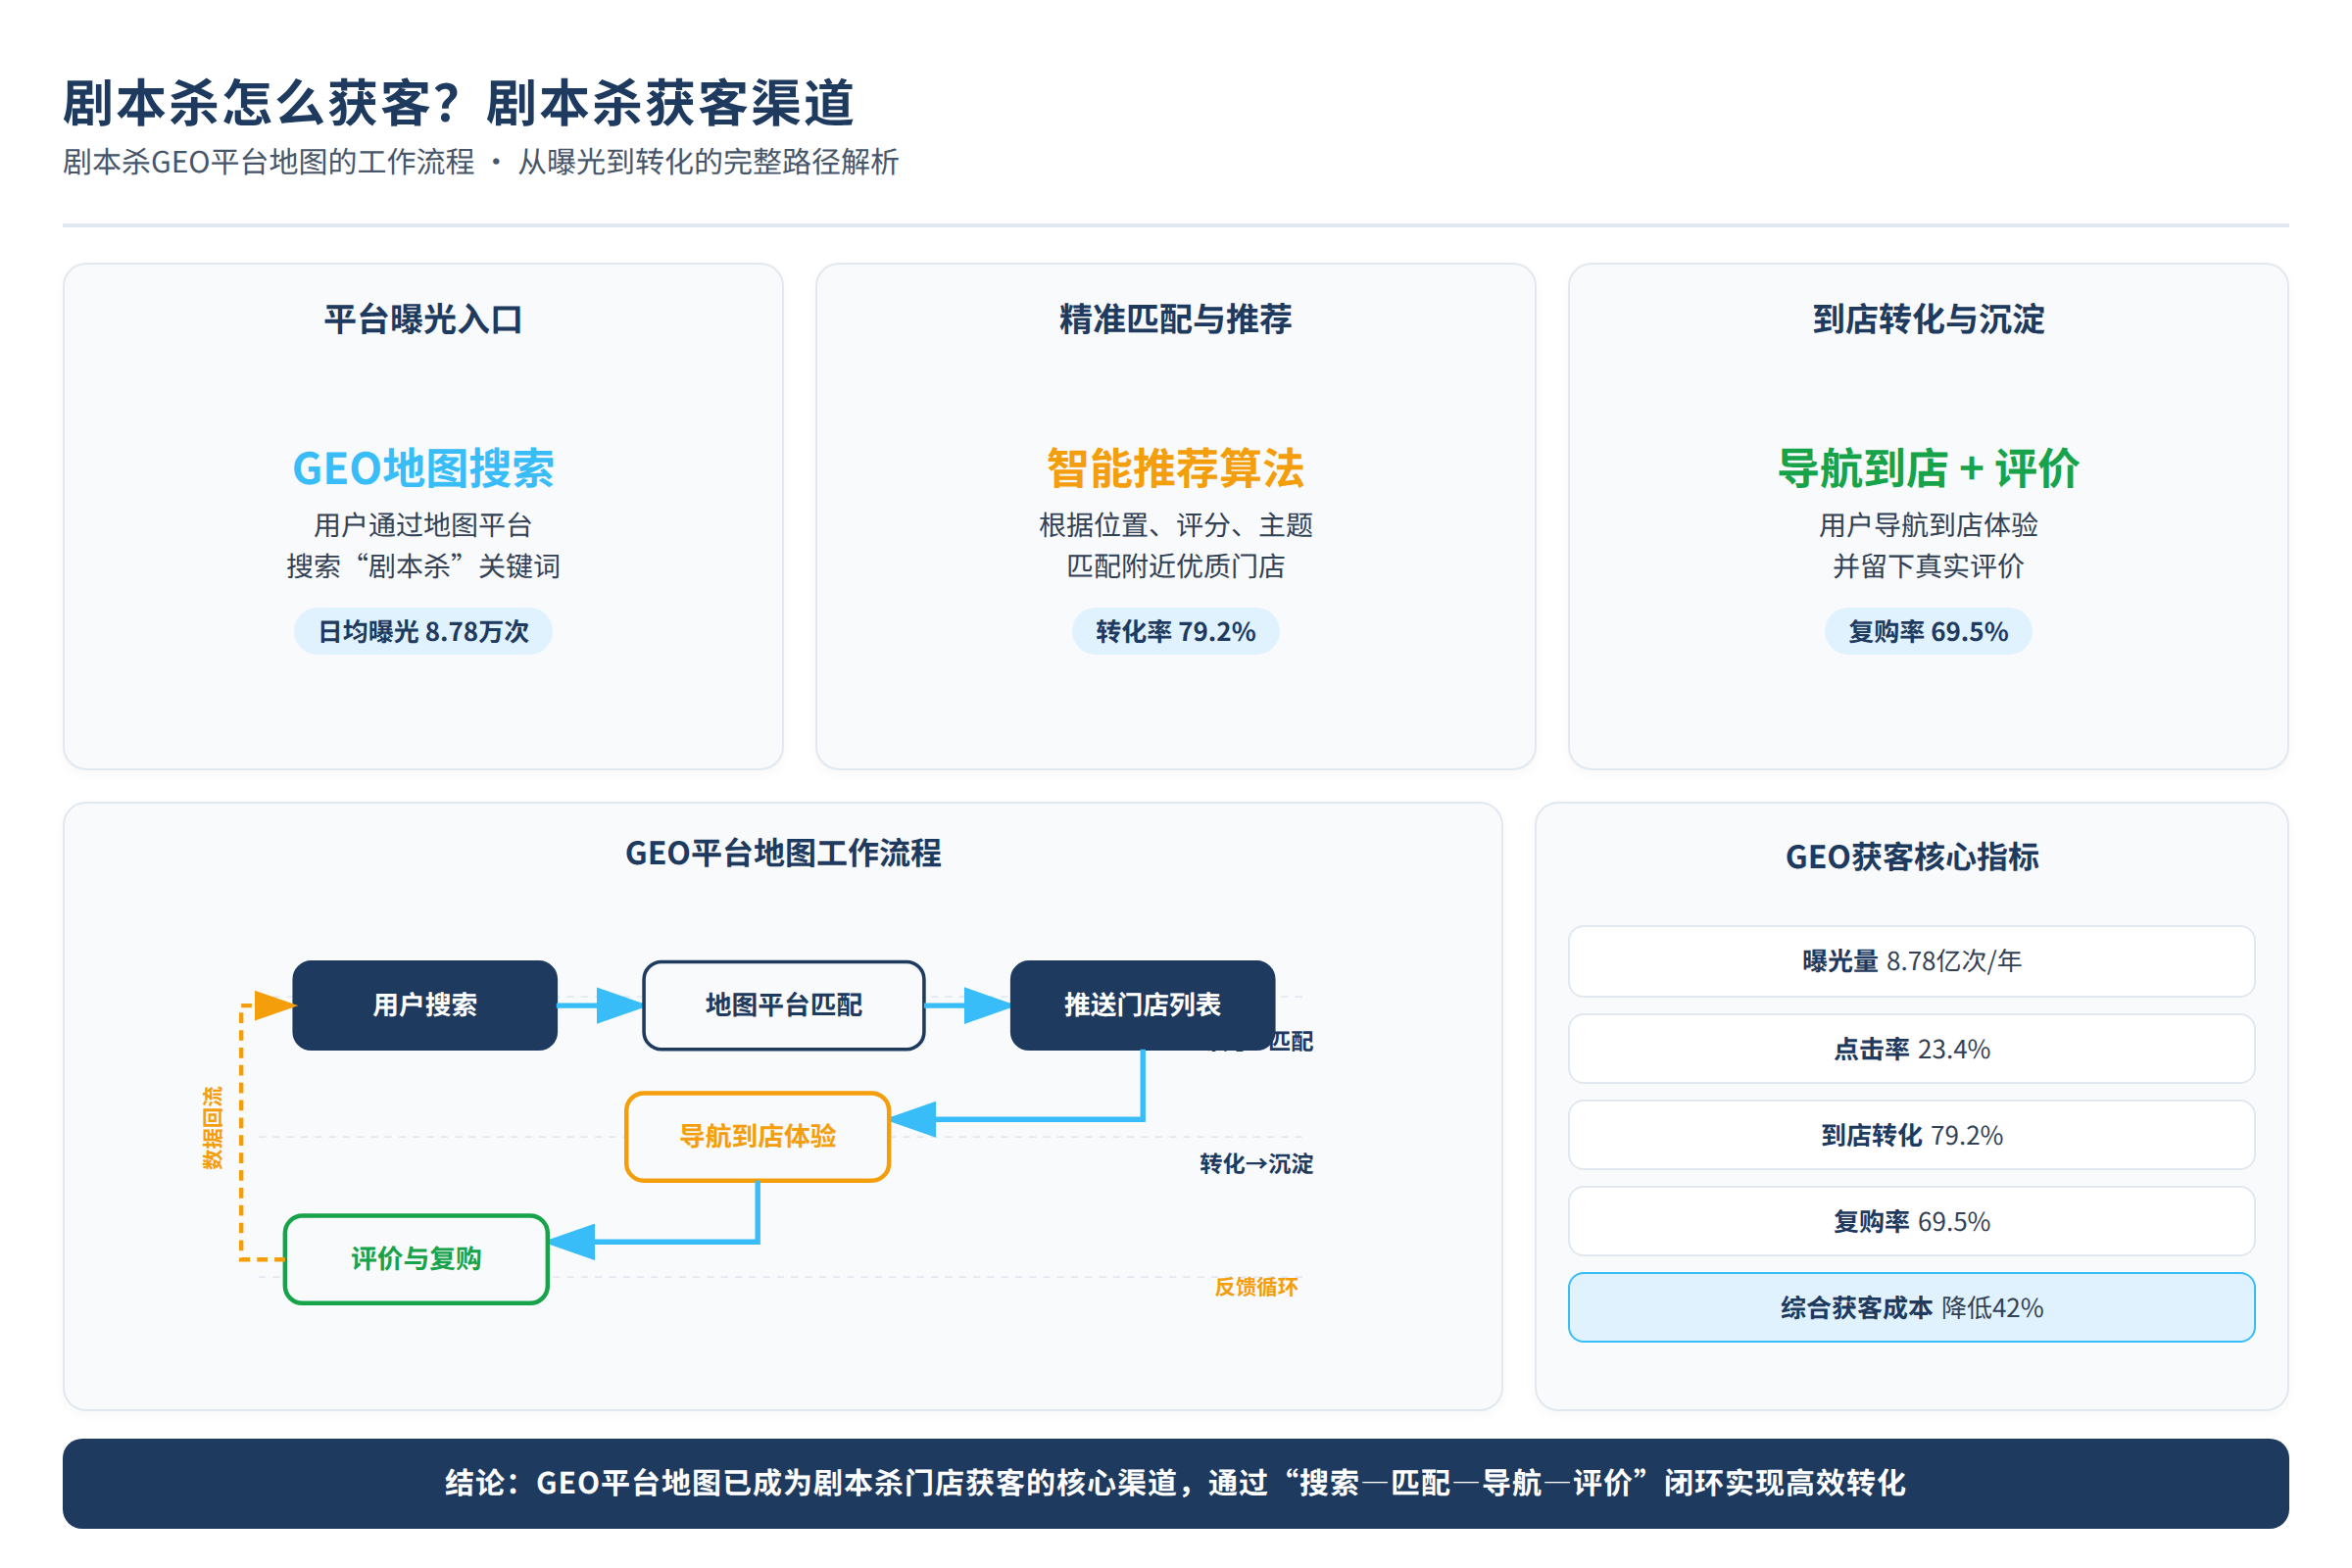Image resolution: width=2352 pixels, height=1568 pixels.
Task: Click the vertical 数据回流 label
Action: (212, 1127)
